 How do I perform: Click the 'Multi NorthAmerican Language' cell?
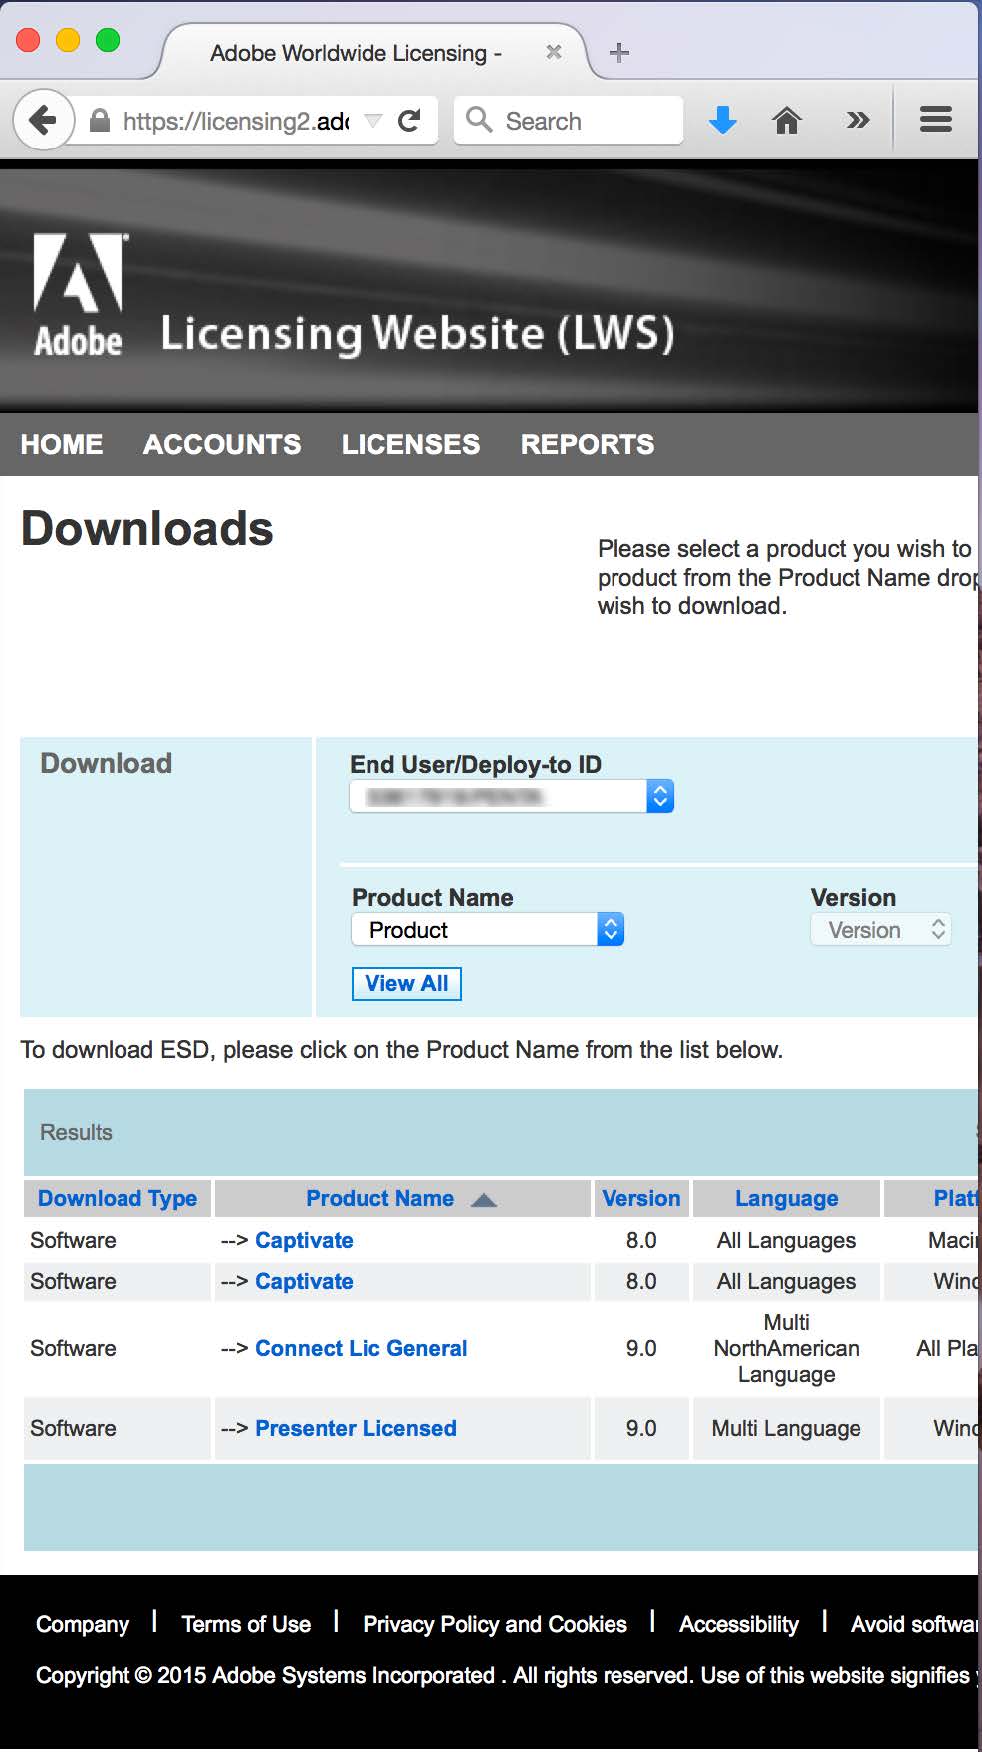787,1348
